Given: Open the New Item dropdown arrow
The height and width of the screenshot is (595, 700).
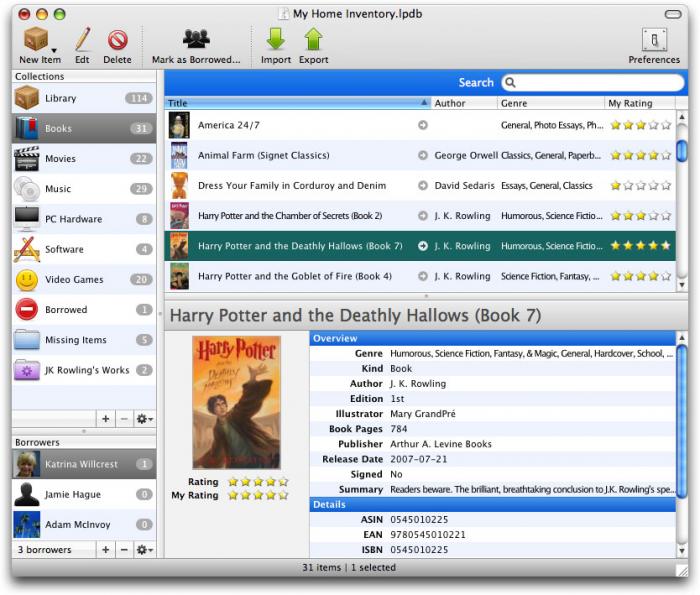Looking at the screenshot, I should pos(54,50).
